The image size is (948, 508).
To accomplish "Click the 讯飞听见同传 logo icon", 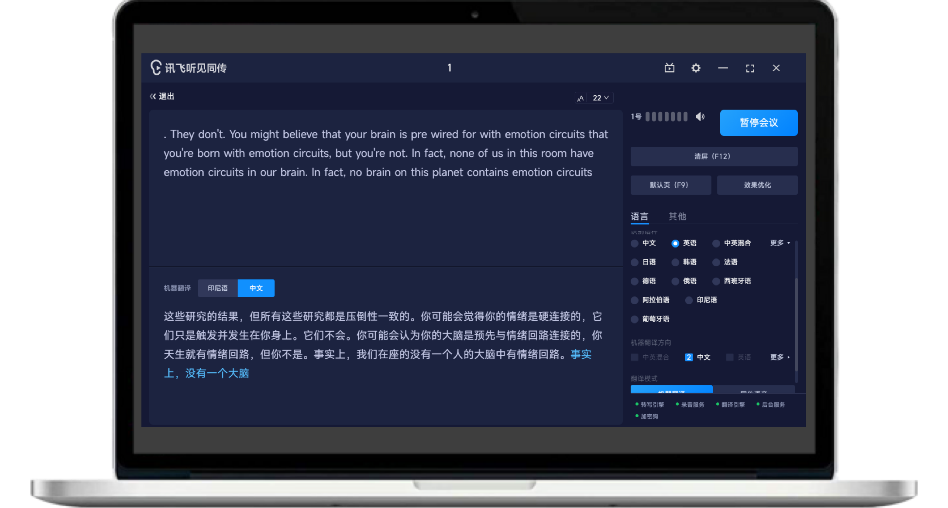I will point(156,68).
